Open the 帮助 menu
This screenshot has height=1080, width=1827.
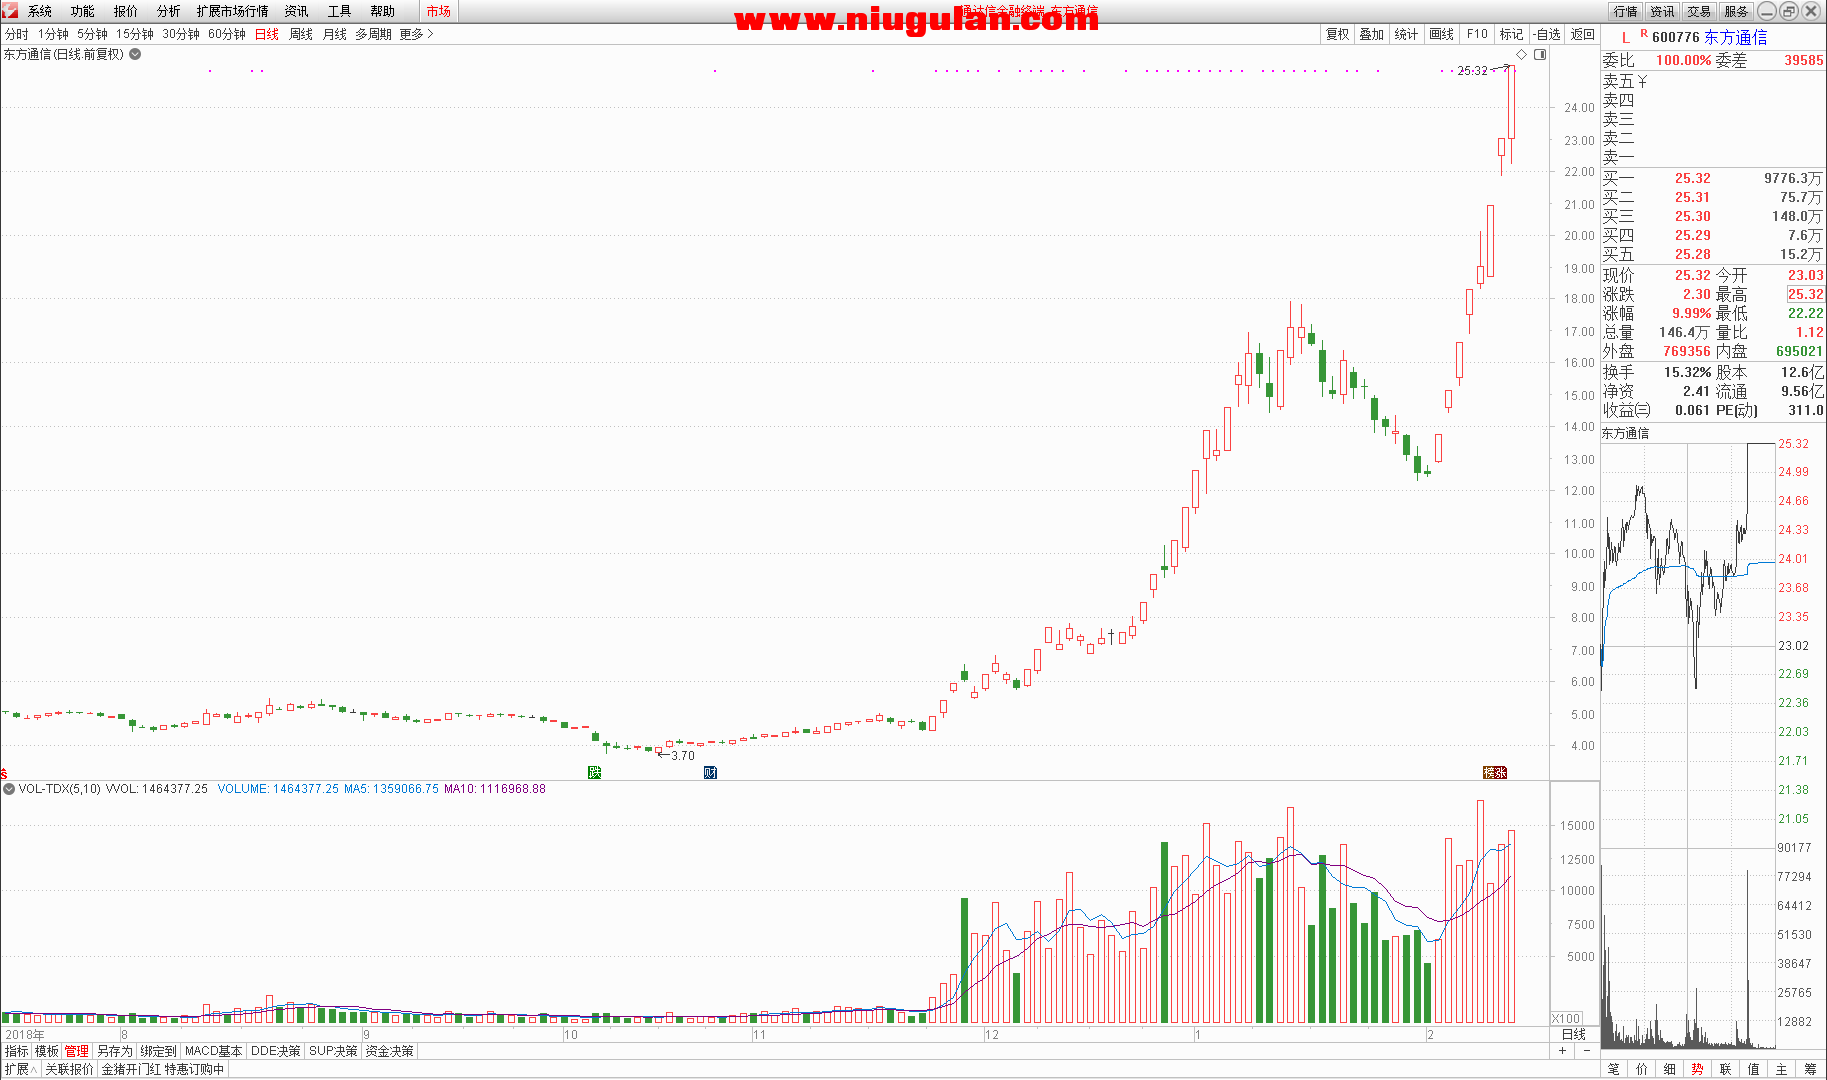click(383, 11)
